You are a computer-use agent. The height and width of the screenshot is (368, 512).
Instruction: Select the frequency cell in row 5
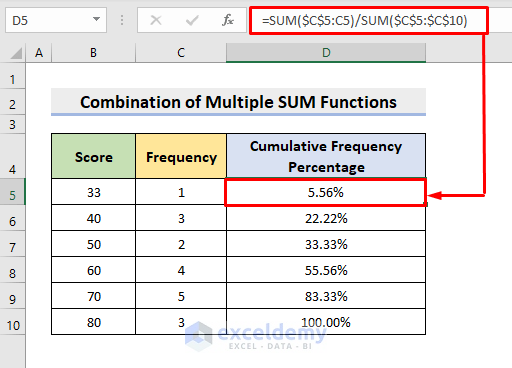point(181,192)
